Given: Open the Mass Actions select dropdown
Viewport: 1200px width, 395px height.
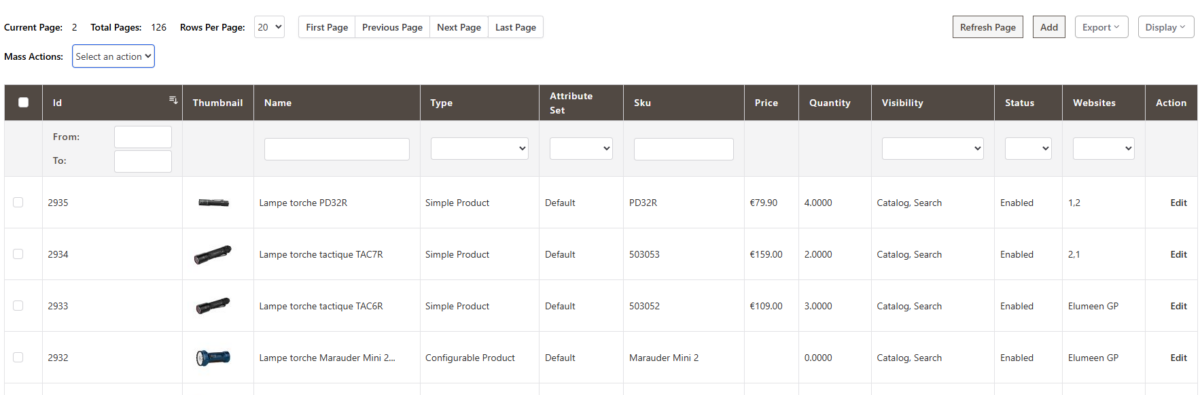Looking at the screenshot, I should click(x=113, y=57).
